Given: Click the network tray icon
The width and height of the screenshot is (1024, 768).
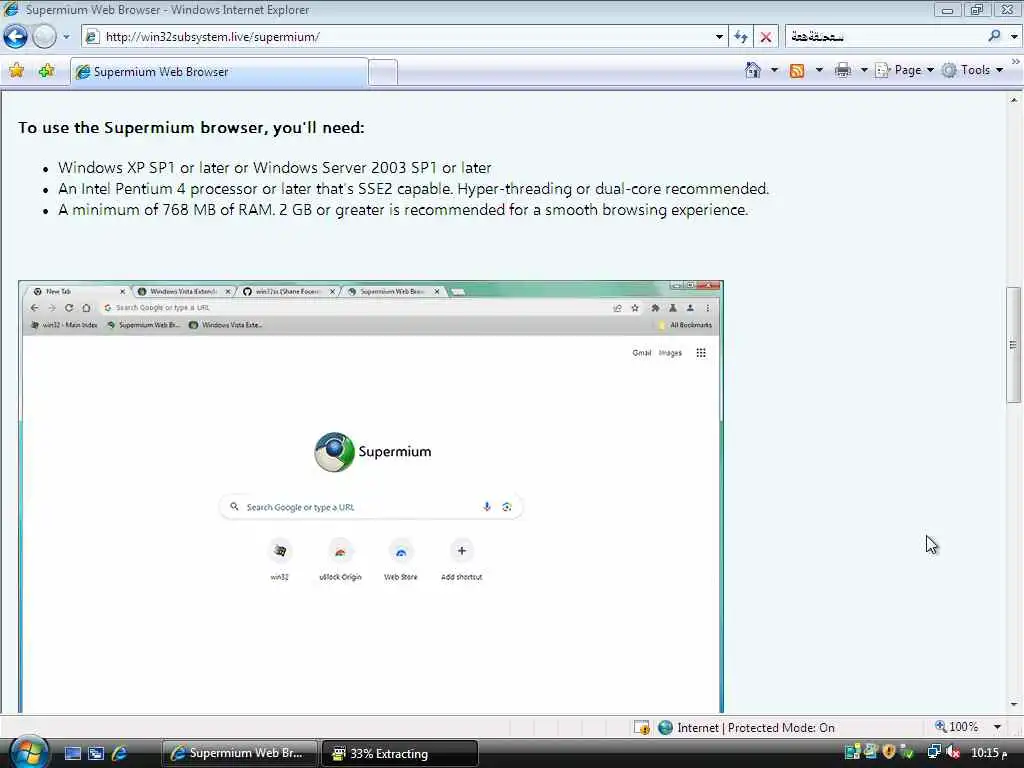Looking at the screenshot, I should (934, 752).
